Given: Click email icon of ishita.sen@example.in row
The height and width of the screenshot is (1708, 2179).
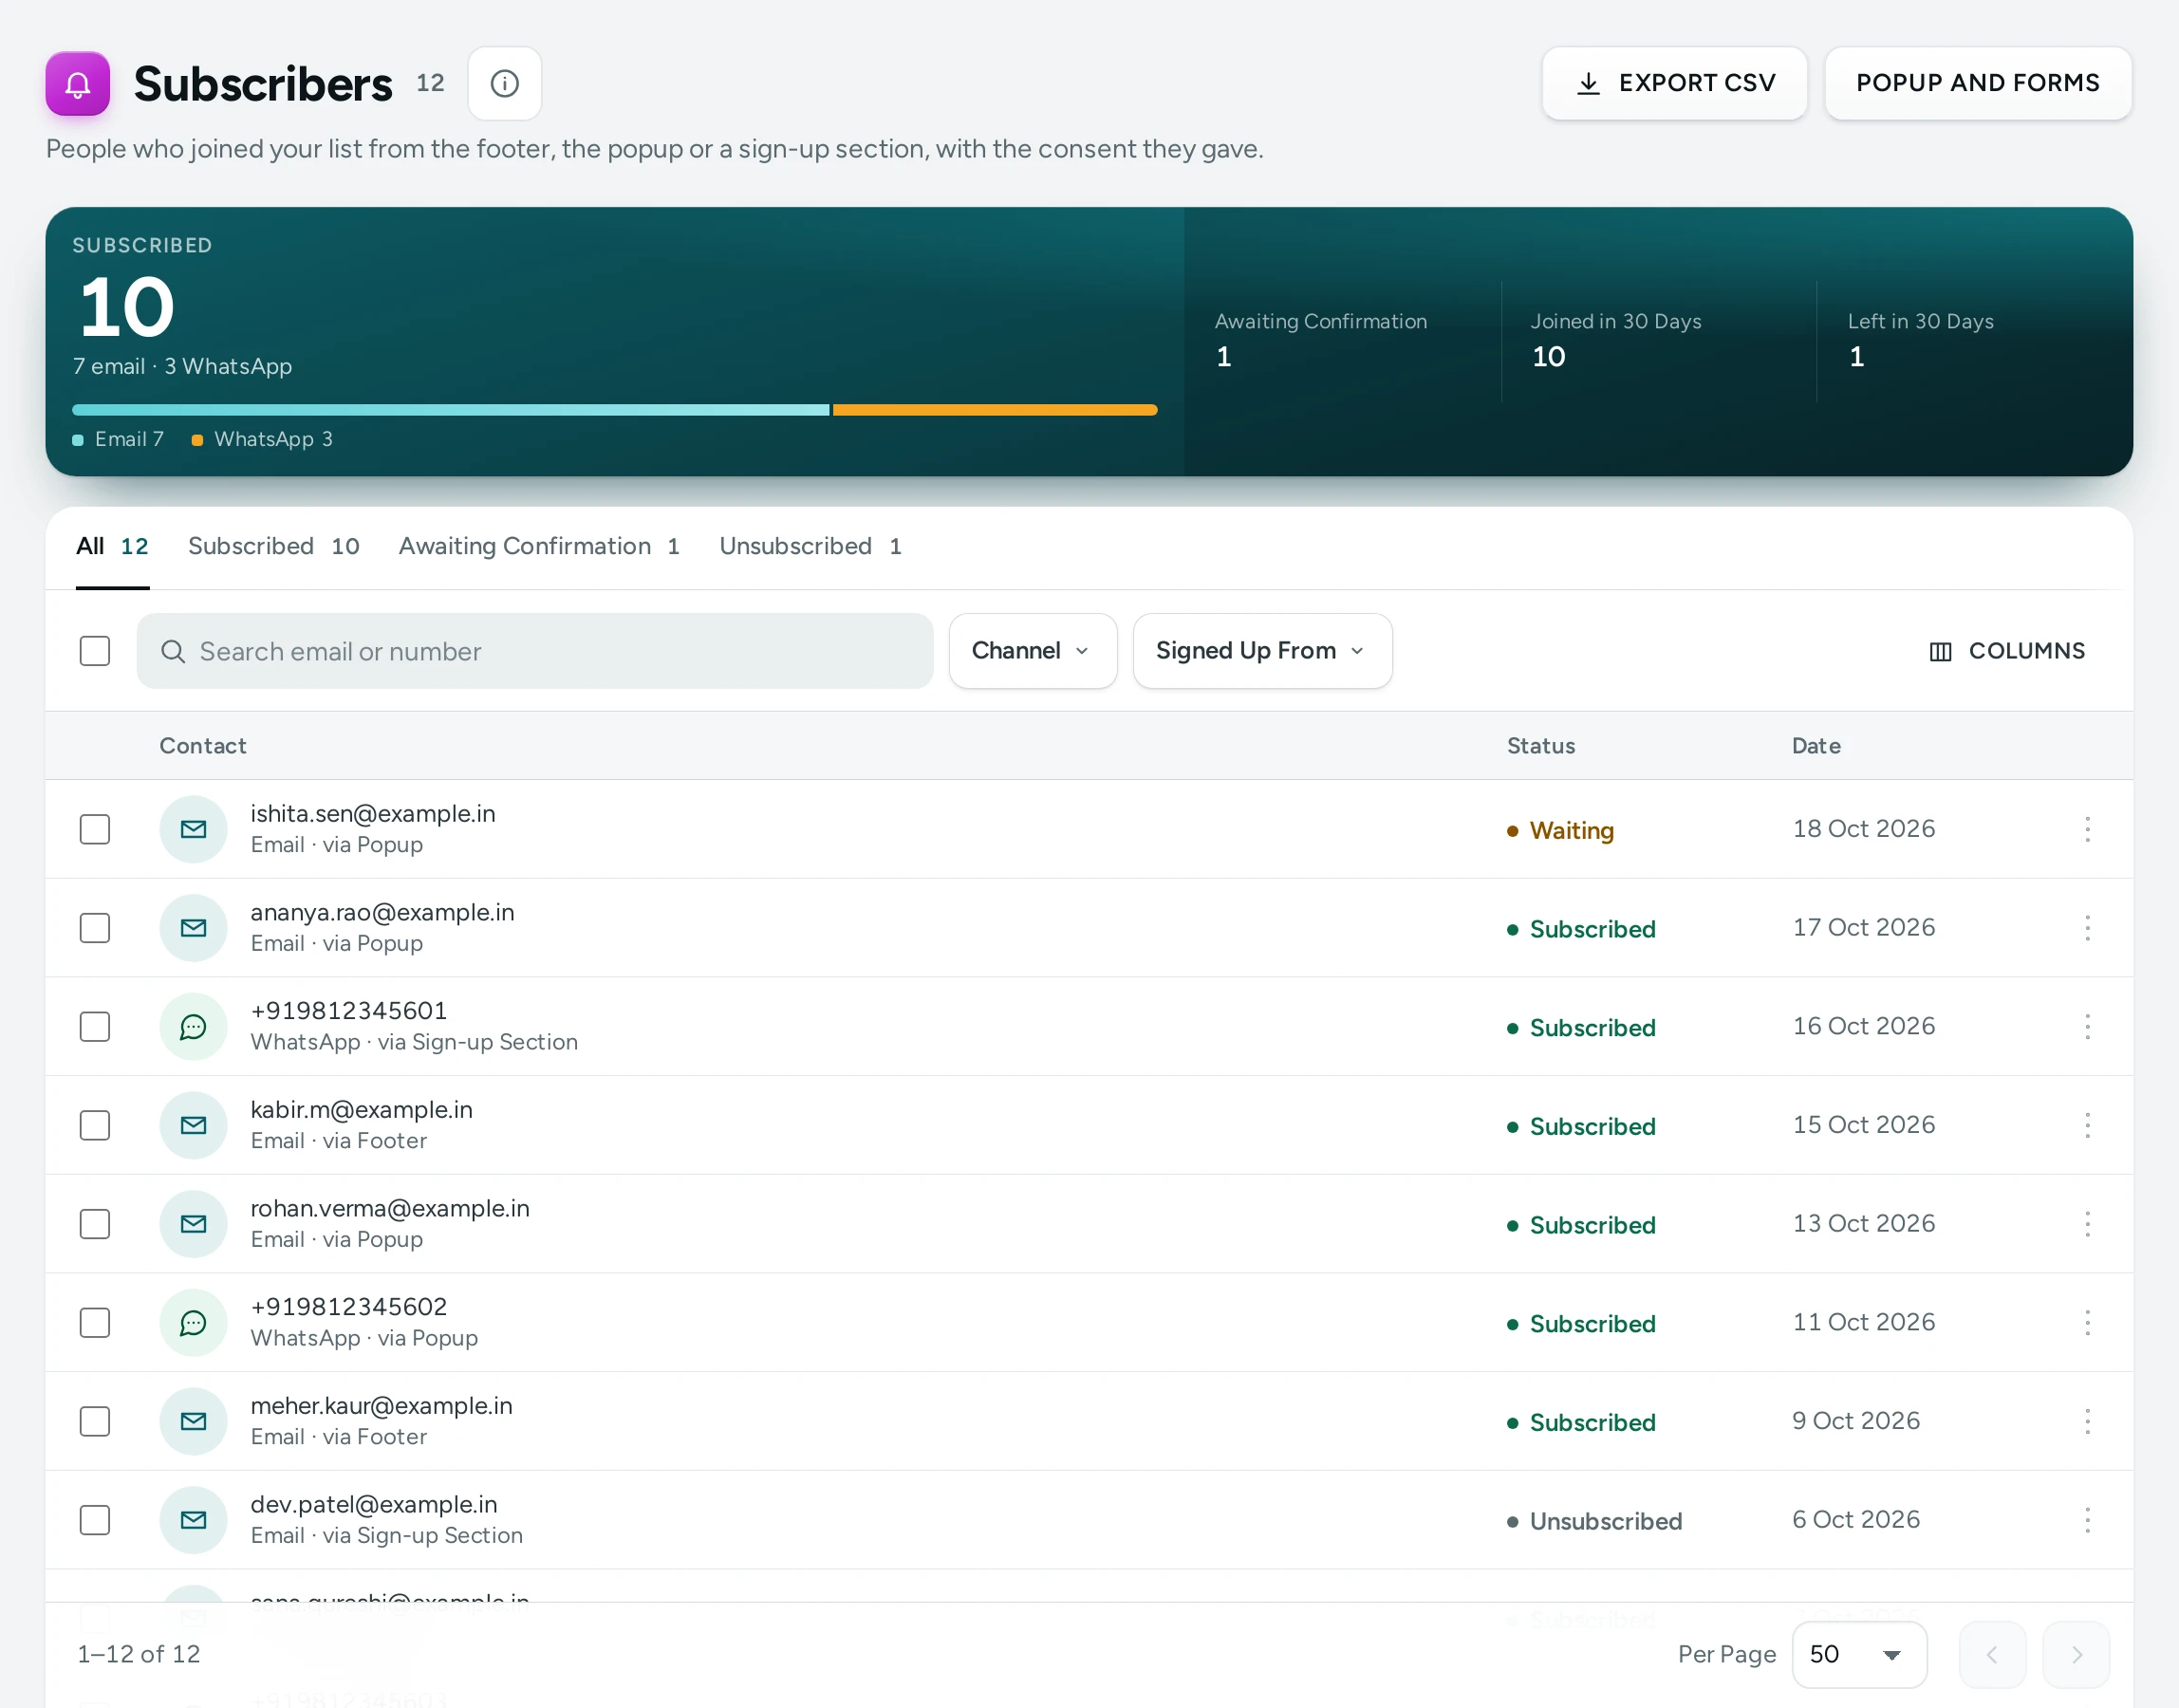Looking at the screenshot, I should pyautogui.click(x=193, y=829).
